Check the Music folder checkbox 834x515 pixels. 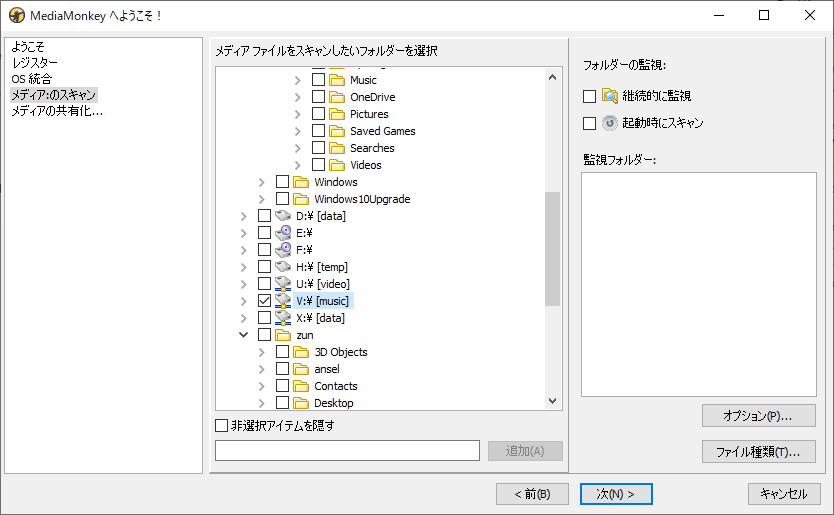click(318, 80)
